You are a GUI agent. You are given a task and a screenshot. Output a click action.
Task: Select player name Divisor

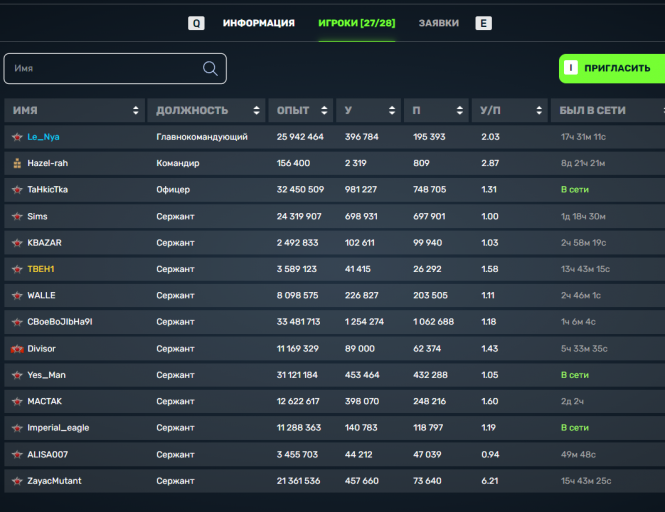[42, 349]
